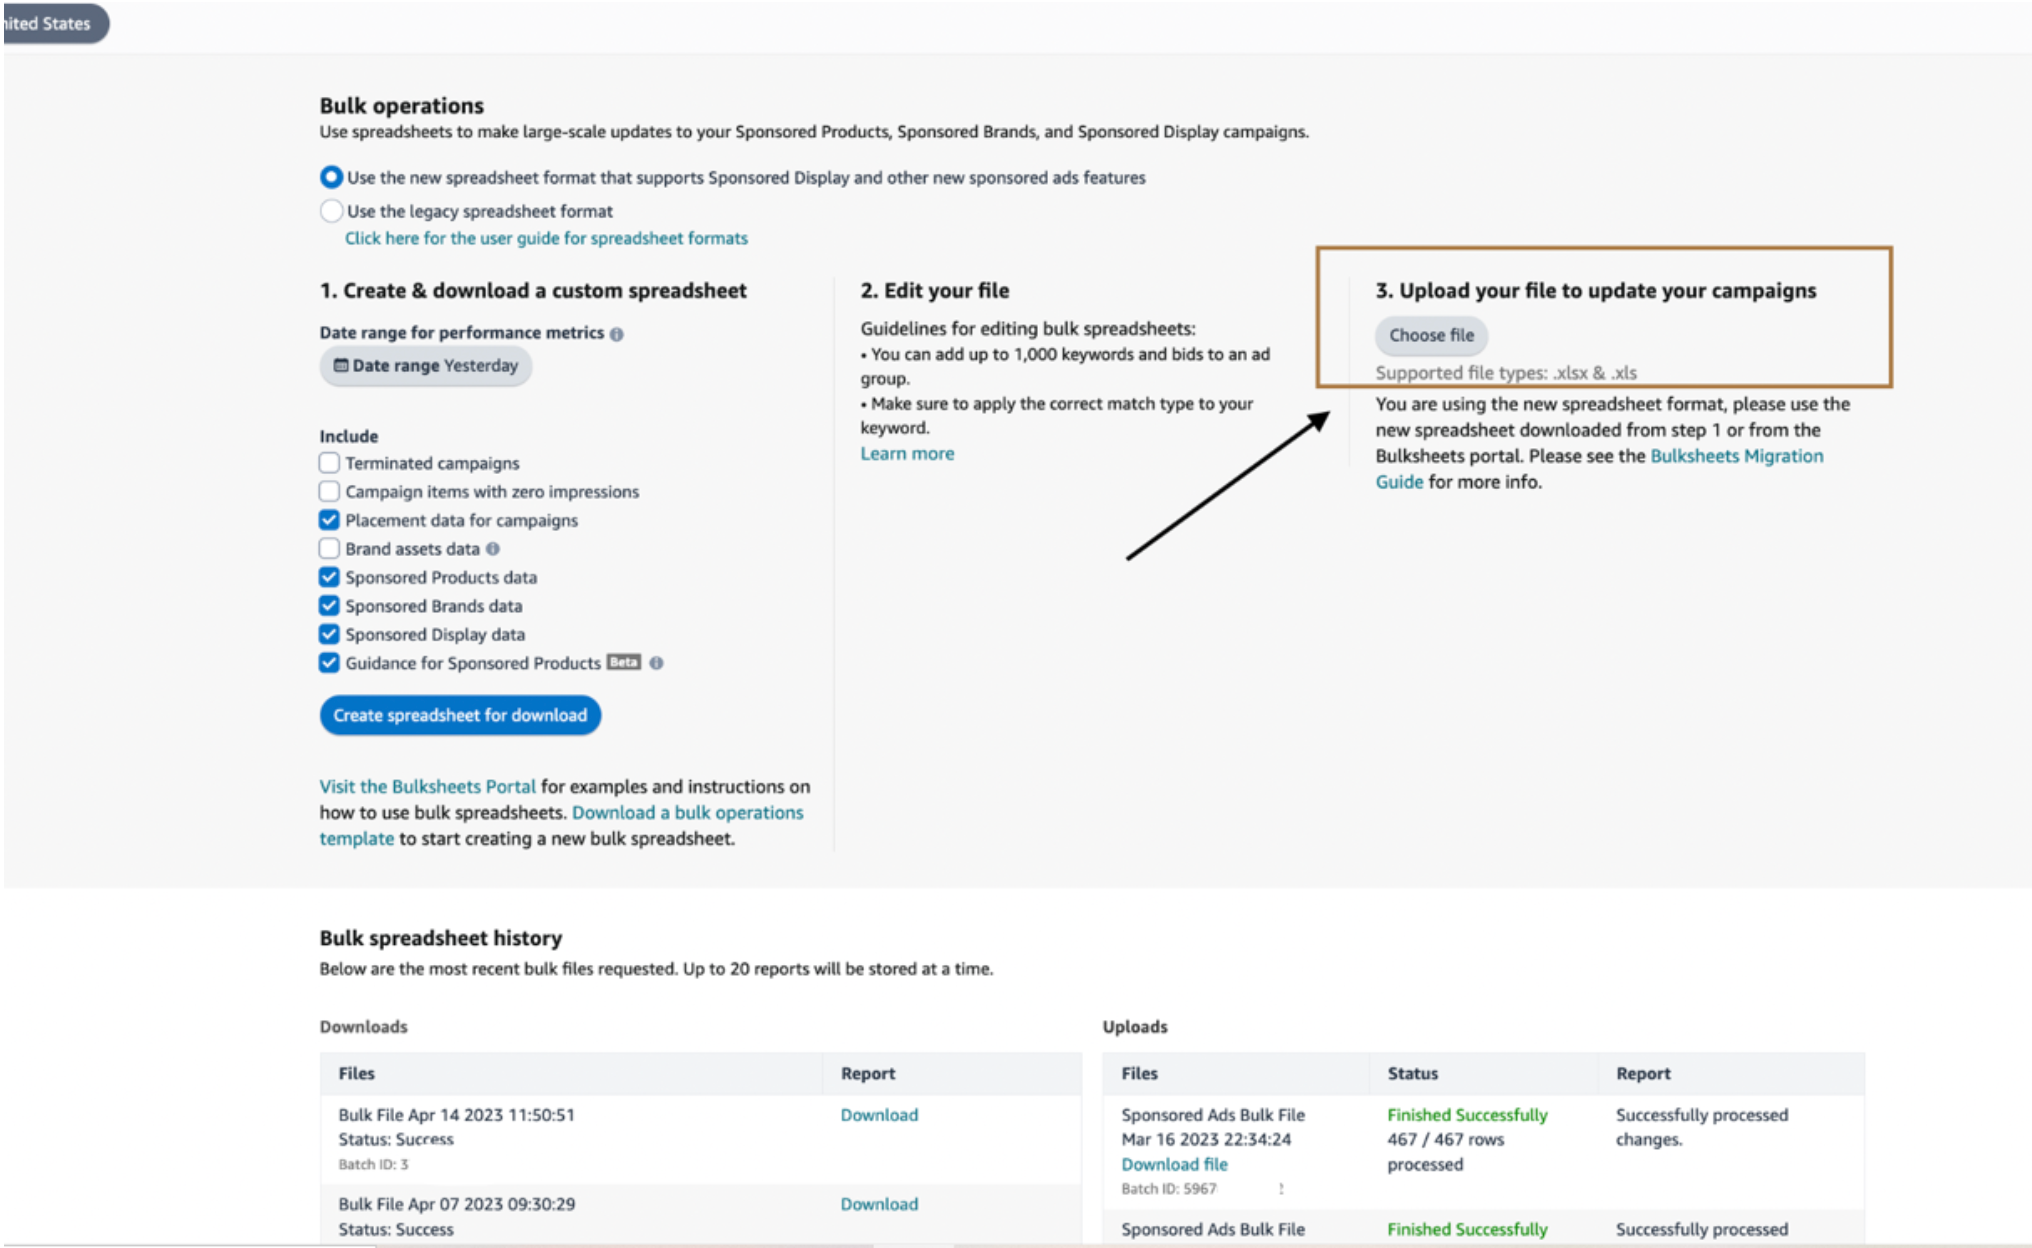Click info icon beside Brand assets data
The width and height of the screenshot is (2032, 1248).
492,549
